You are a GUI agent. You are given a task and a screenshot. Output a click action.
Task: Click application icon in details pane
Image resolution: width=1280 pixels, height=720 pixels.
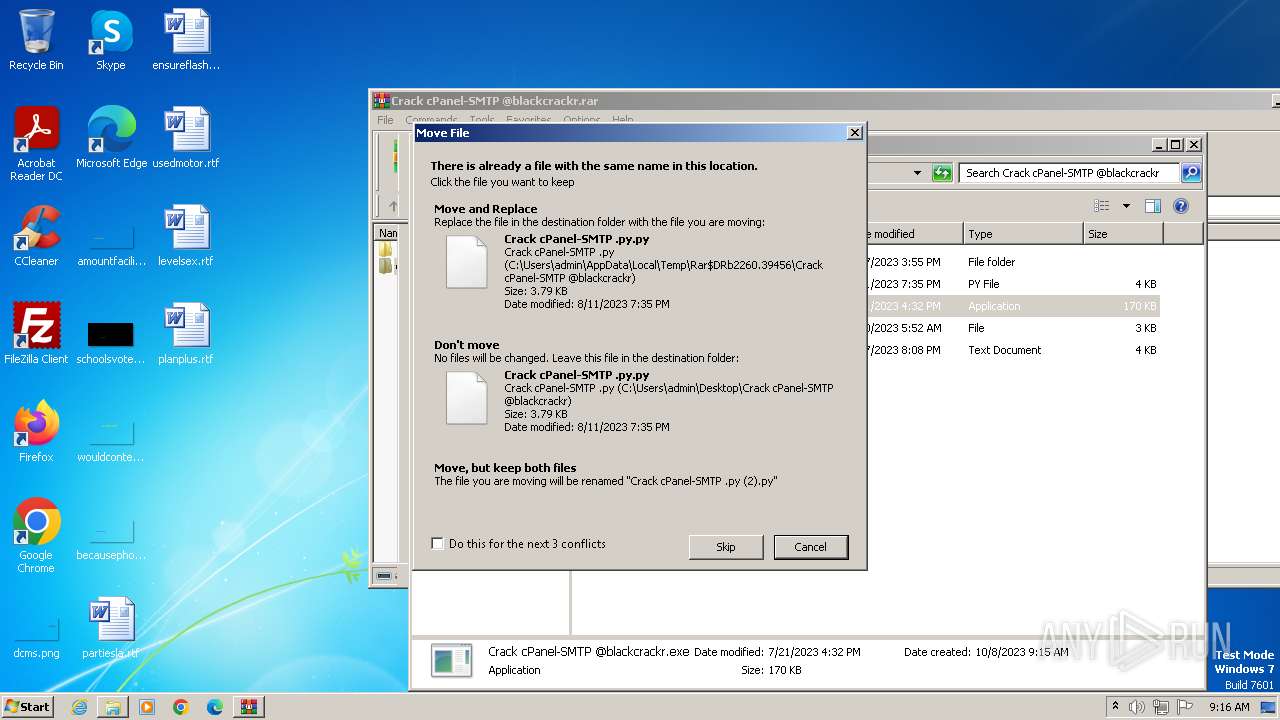[451, 660]
